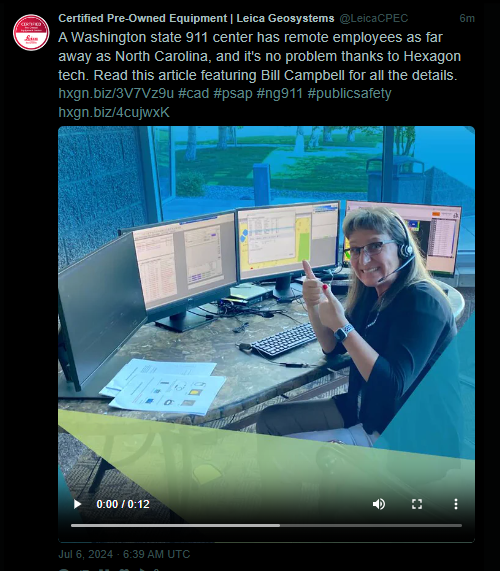The image size is (500, 571).
Task: Seek on the video progress bar
Action: (x=266, y=525)
